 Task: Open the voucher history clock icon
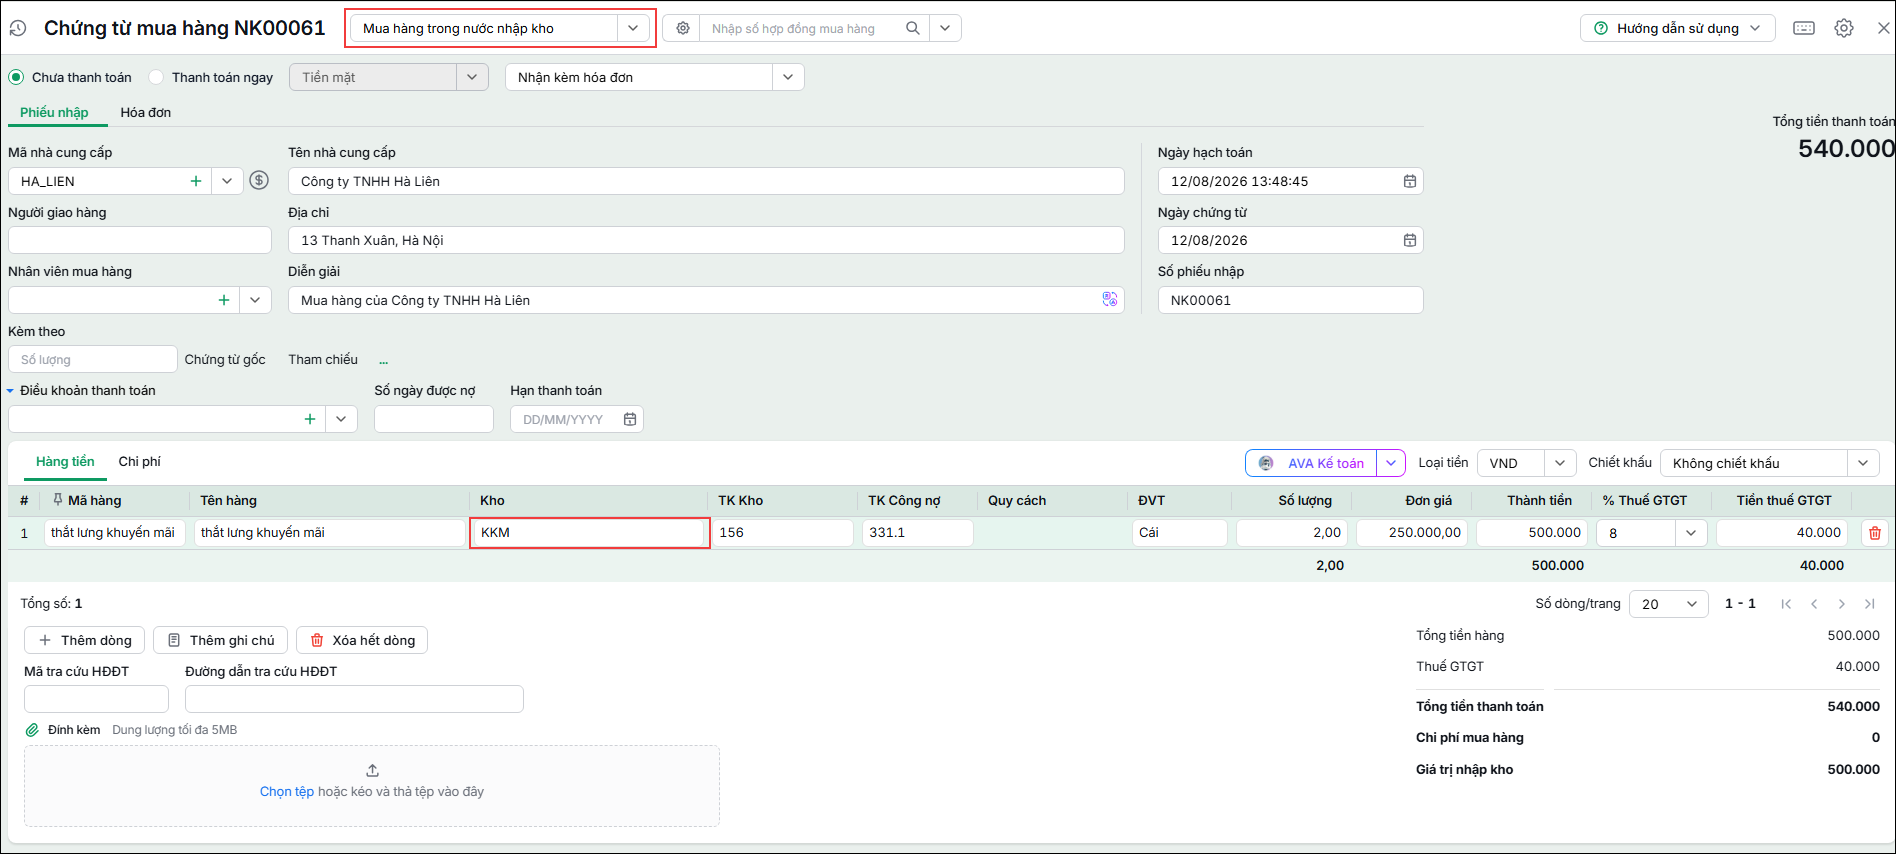click(x=17, y=29)
